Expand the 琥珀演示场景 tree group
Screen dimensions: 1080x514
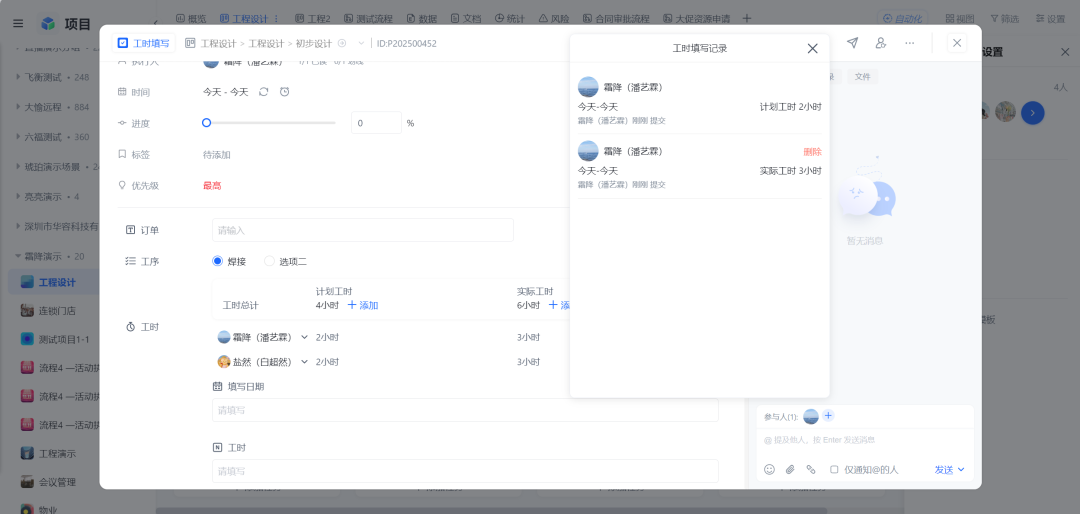(18, 167)
